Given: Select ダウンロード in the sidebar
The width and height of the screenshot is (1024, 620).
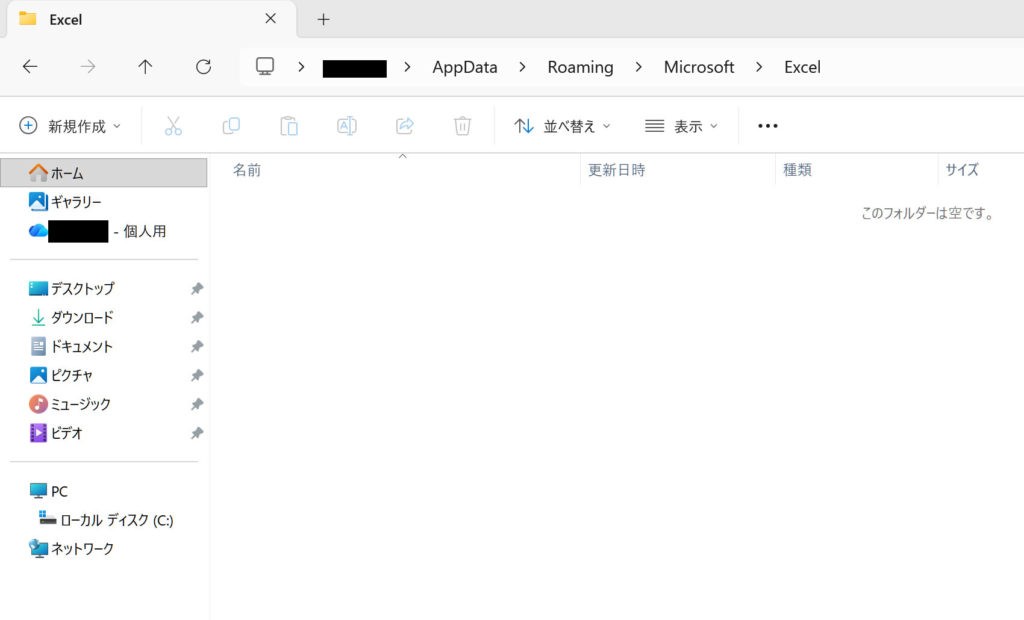Looking at the screenshot, I should tap(82, 317).
